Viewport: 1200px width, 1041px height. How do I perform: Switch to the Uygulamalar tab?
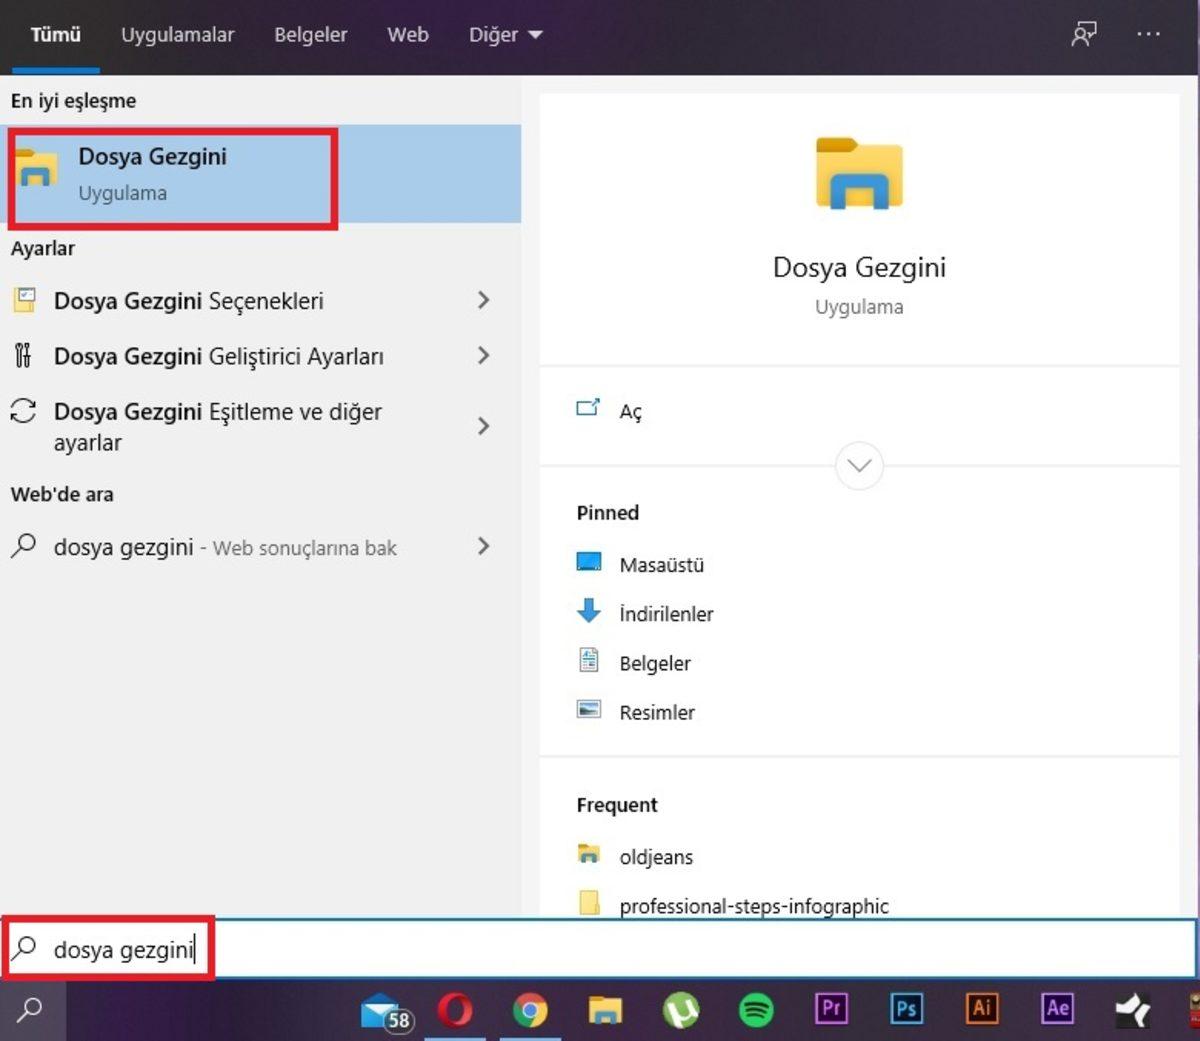(177, 35)
